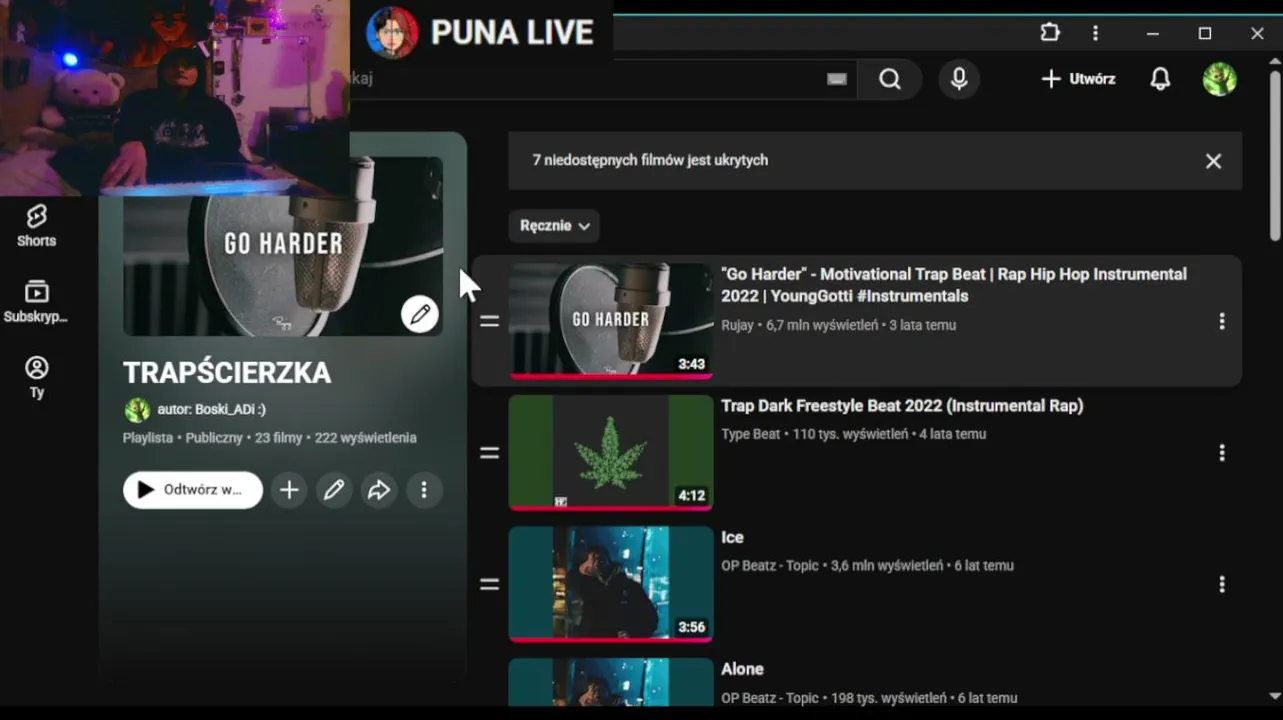Screen dimensions: 1283x720
Task: Grab reorder handle of 'Ice' row
Action: (x=489, y=585)
